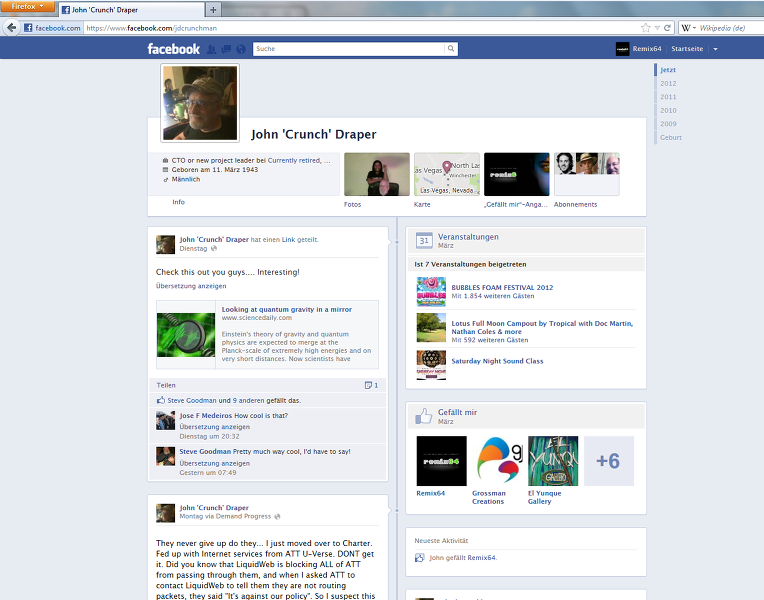
Task: Click public globe icon next to Dienstag
Action: pos(213,249)
